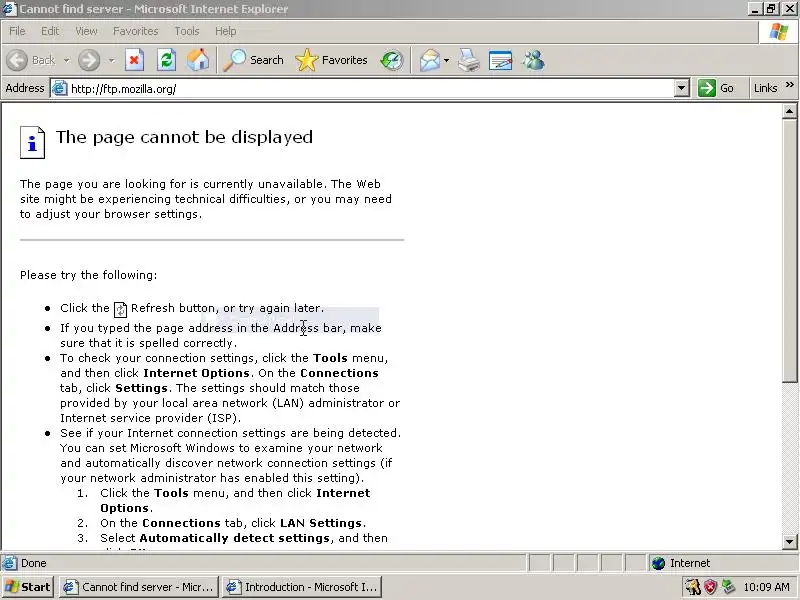
Task: Click the address field with ftp.mozilla.org
Action: coord(371,89)
